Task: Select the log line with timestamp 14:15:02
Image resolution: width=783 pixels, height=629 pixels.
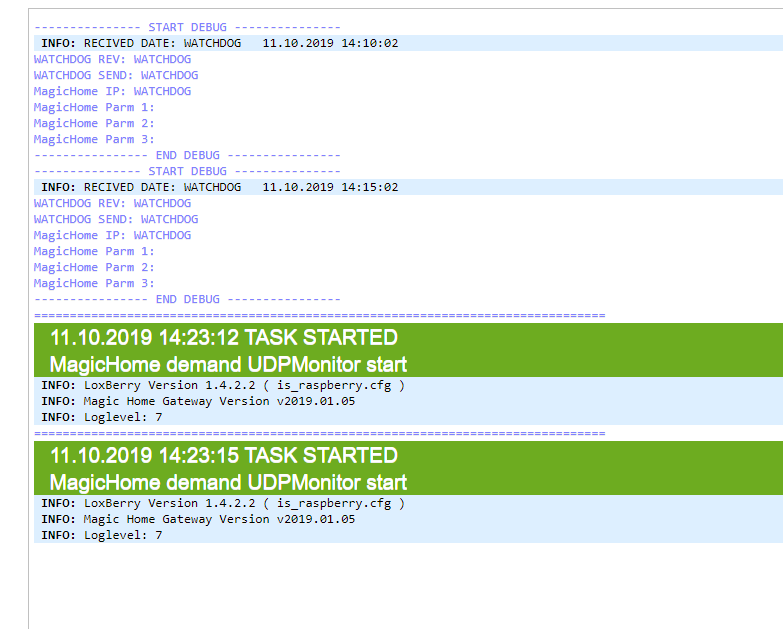Action: click(x=408, y=187)
